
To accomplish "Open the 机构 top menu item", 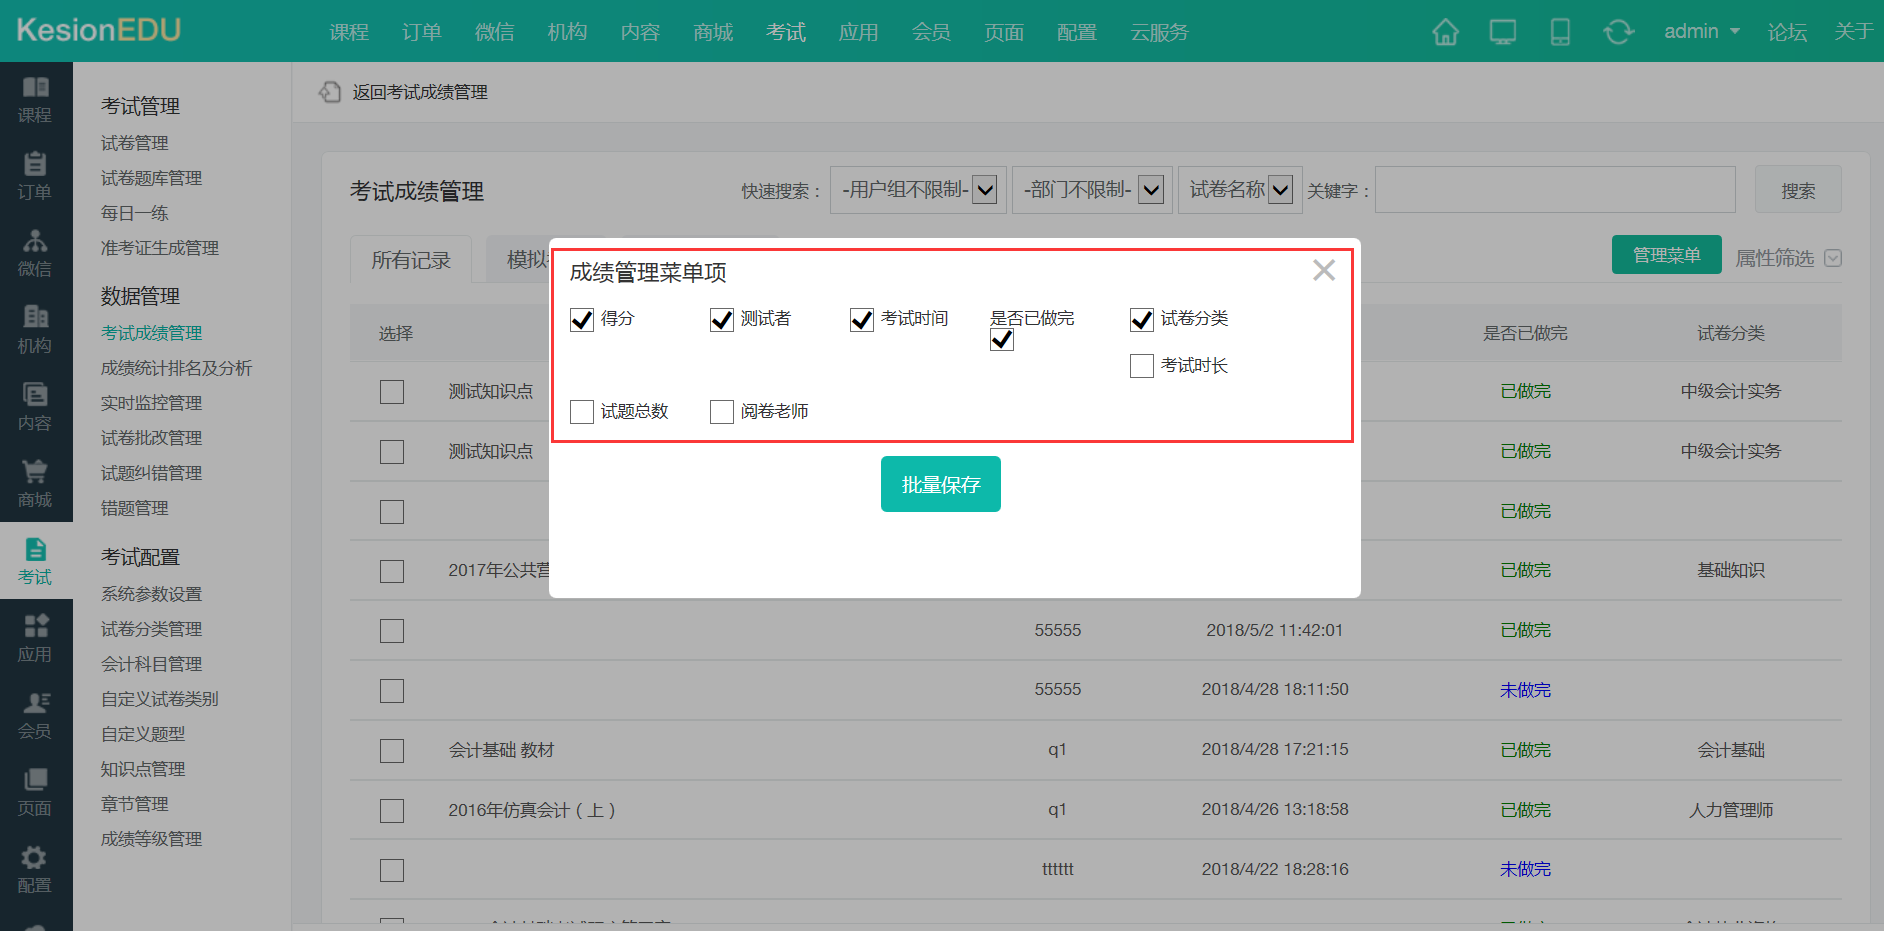I will pyautogui.click(x=567, y=32).
